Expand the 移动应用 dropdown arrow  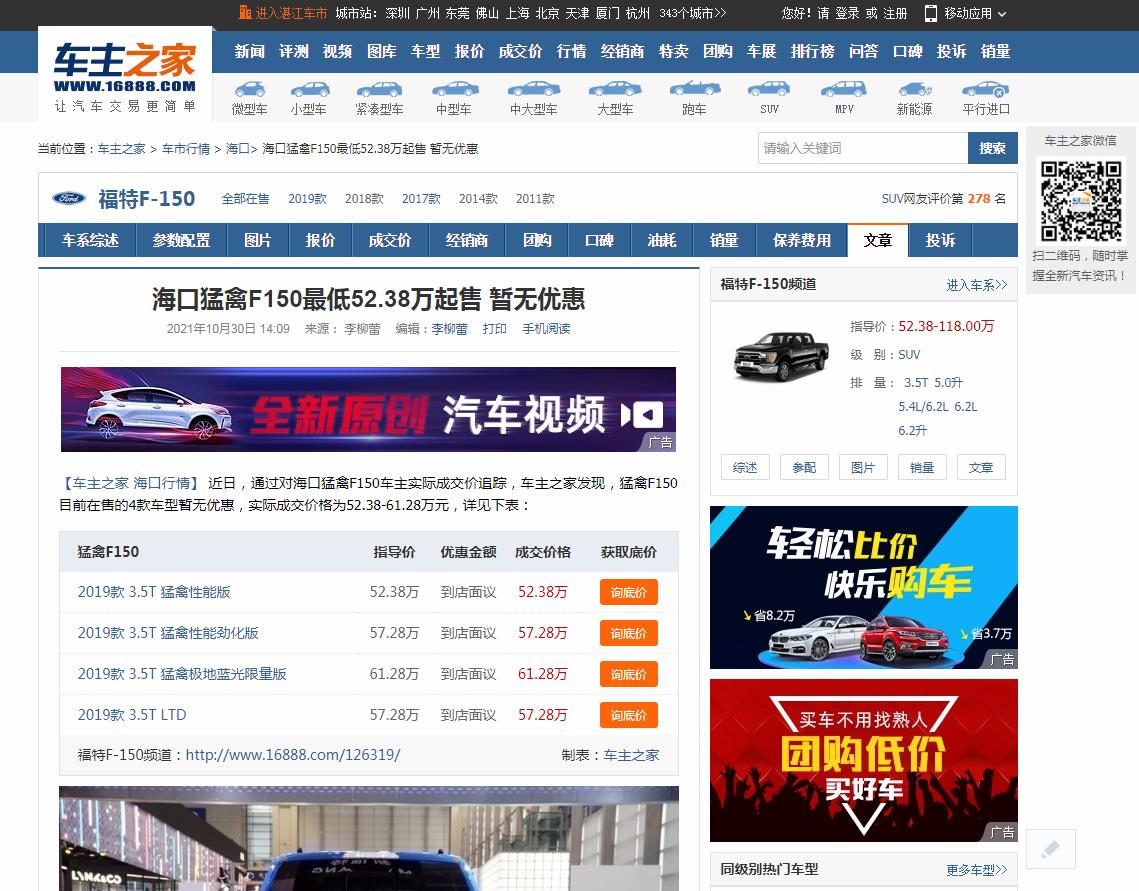(x=1002, y=14)
